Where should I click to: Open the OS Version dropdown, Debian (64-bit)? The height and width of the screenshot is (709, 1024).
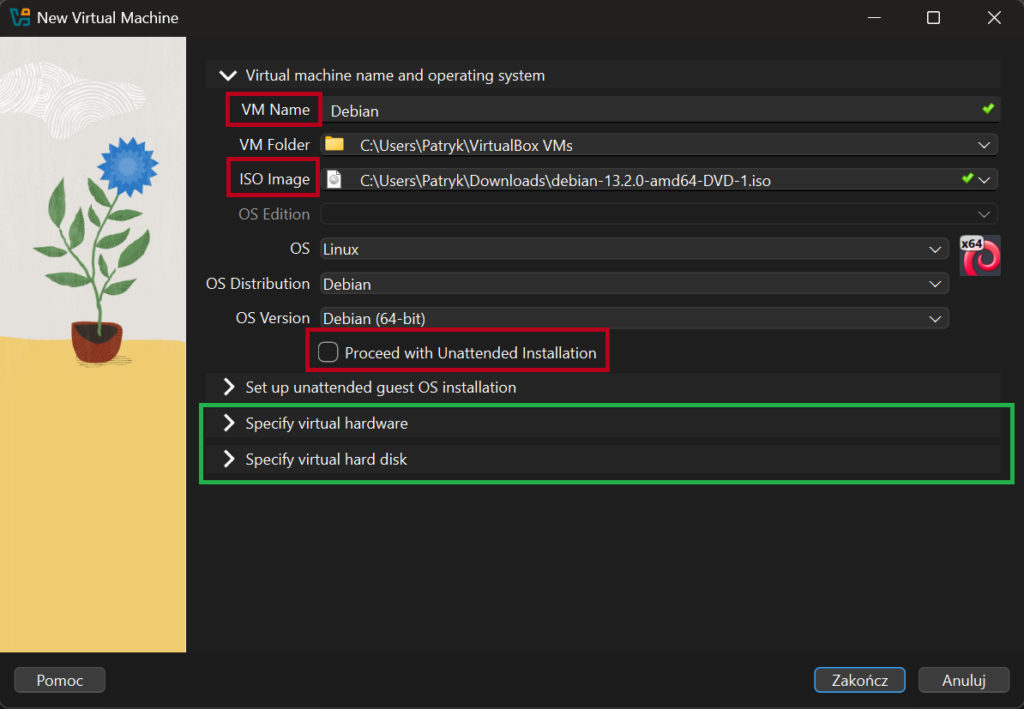coord(634,318)
